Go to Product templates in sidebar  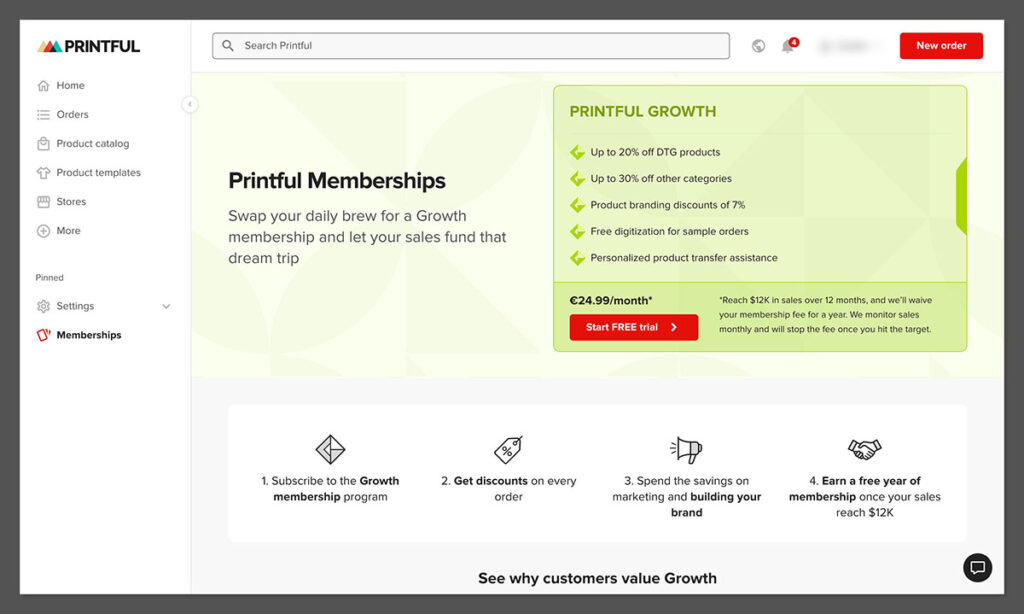(98, 173)
